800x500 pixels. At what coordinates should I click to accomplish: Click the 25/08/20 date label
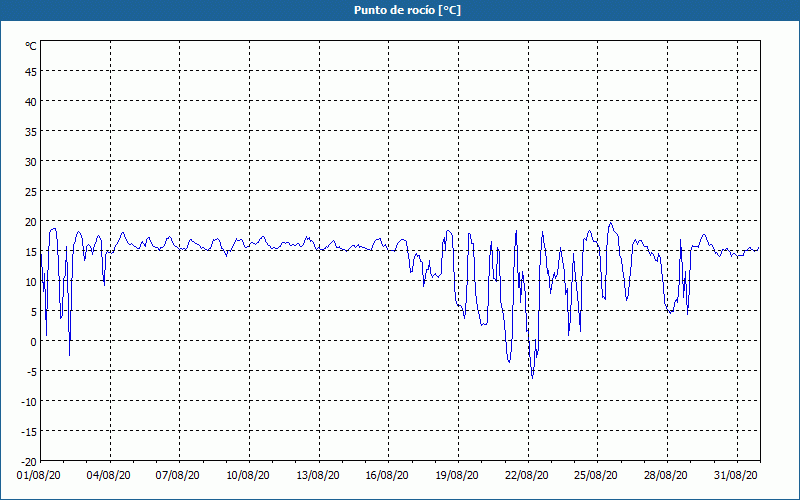point(596,475)
